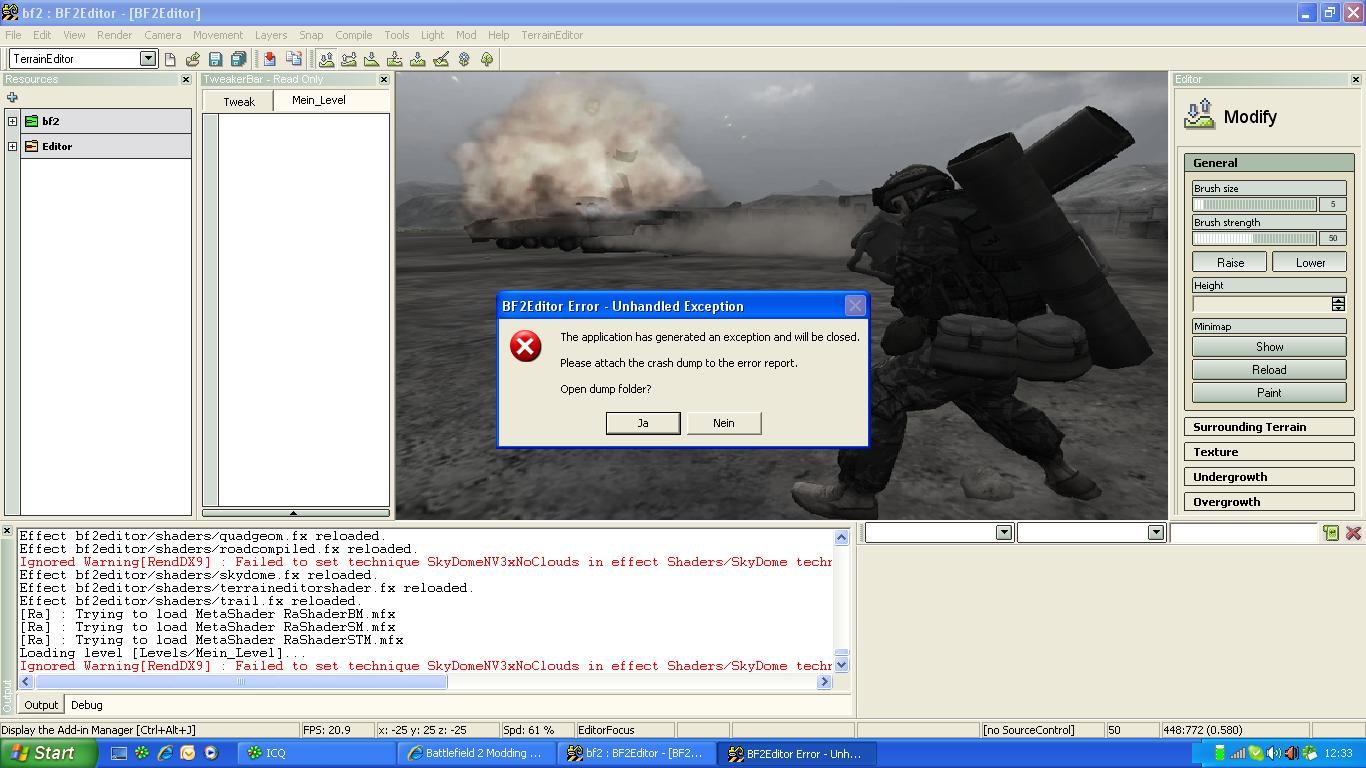Click the Brush strength slider
Image resolution: width=1366 pixels, height=768 pixels.
pyautogui.click(x=1255, y=238)
